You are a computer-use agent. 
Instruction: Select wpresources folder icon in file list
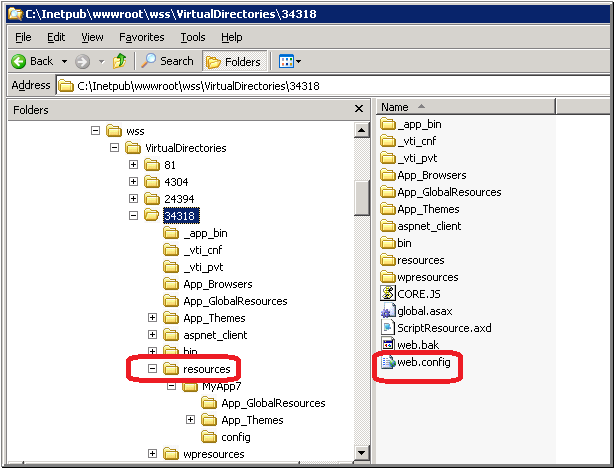coord(388,277)
